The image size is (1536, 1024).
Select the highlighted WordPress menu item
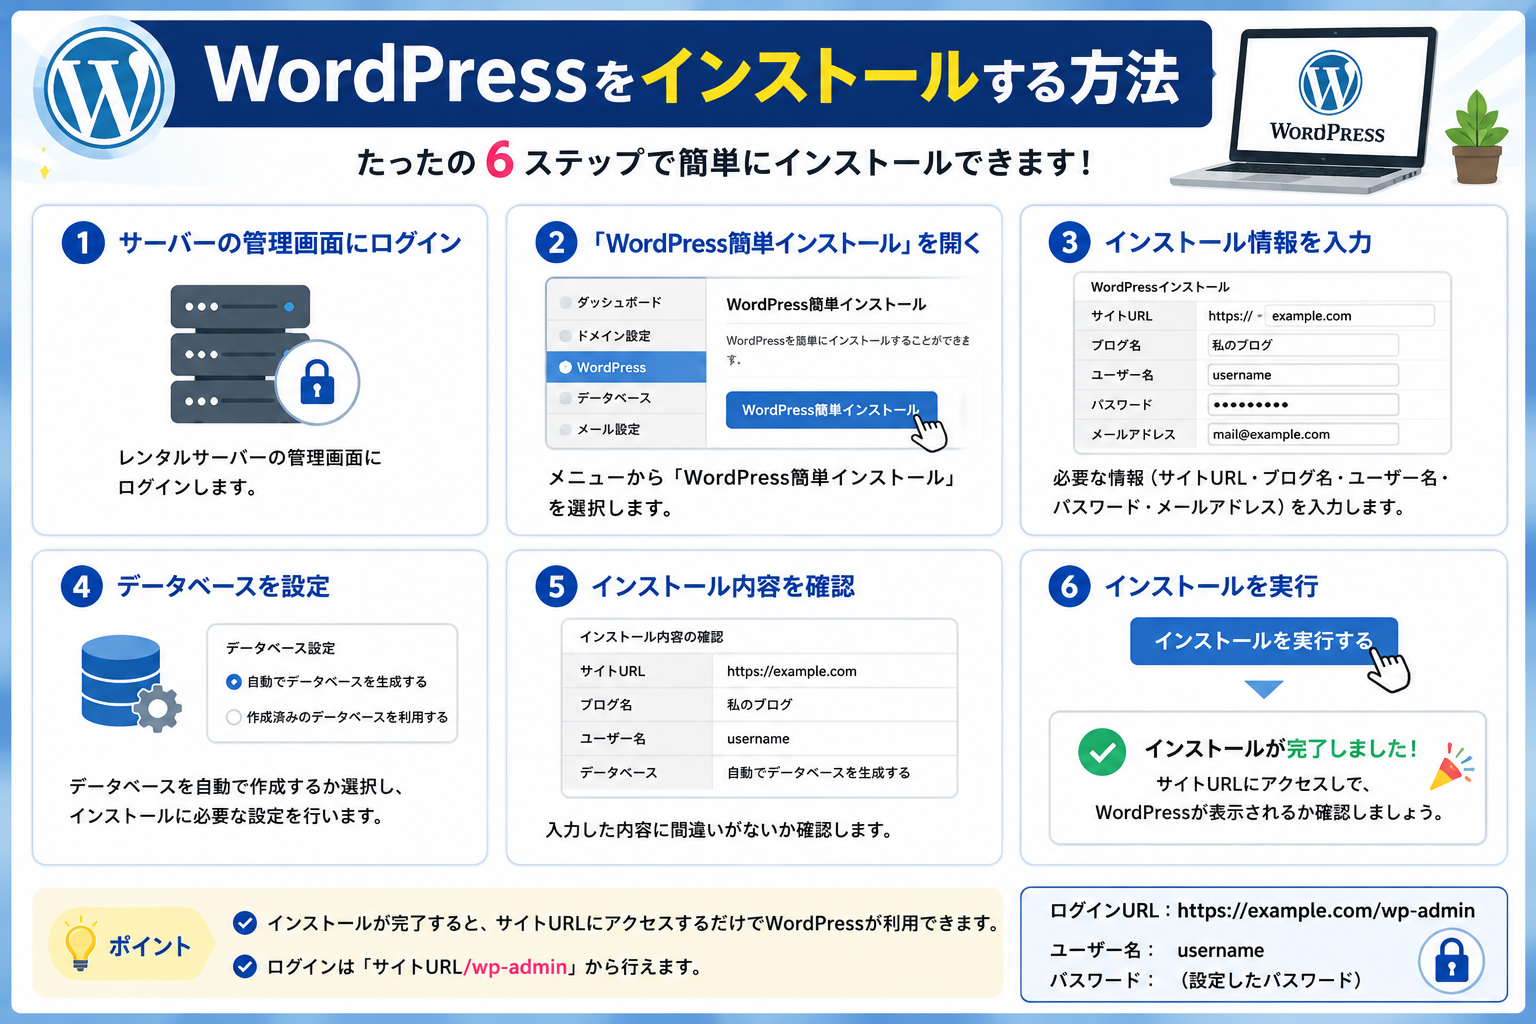[626, 367]
